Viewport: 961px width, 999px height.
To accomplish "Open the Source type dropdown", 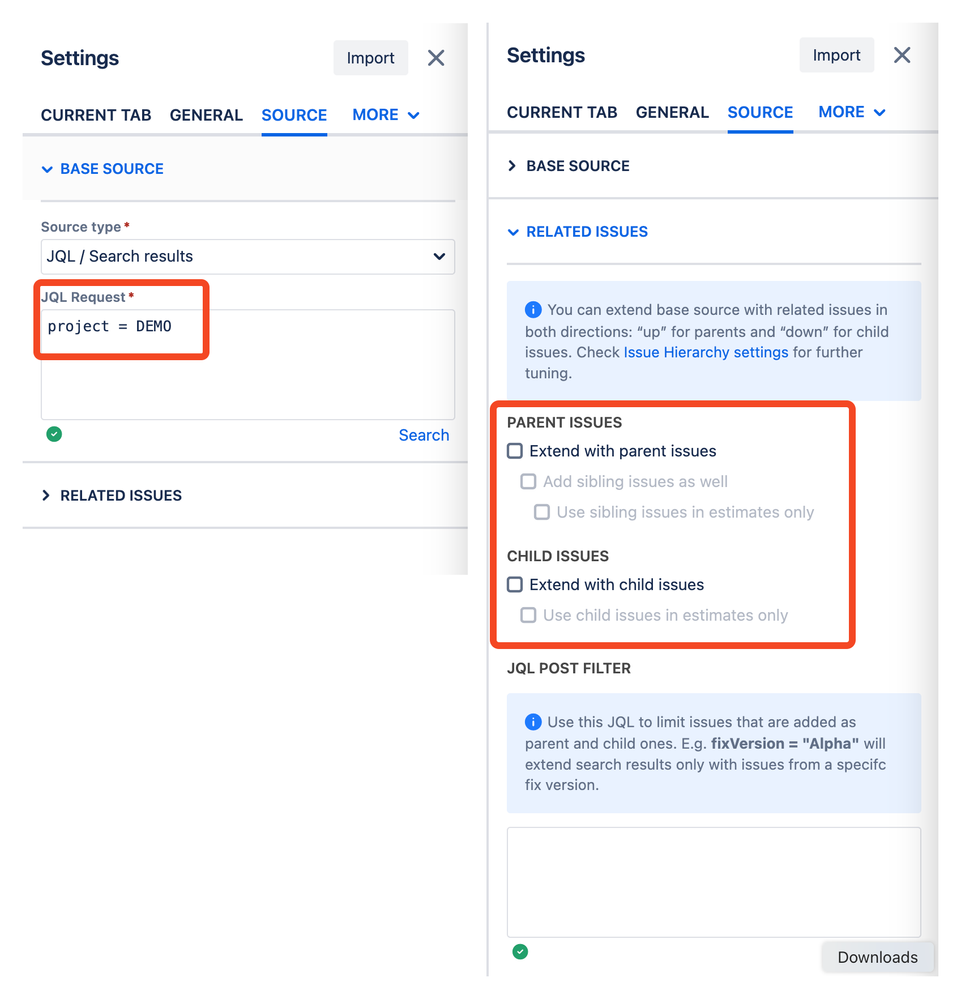I will coord(248,257).
